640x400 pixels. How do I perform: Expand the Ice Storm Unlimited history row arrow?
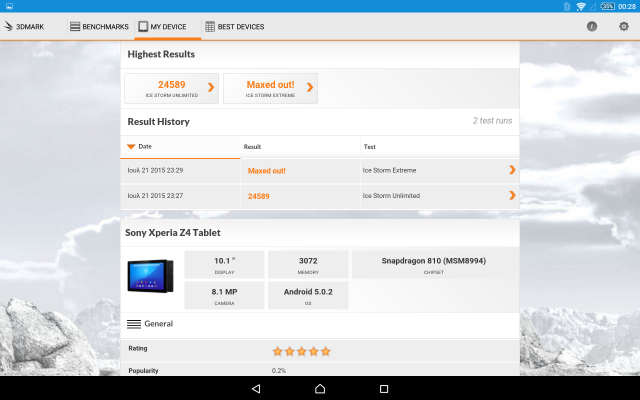click(512, 195)
